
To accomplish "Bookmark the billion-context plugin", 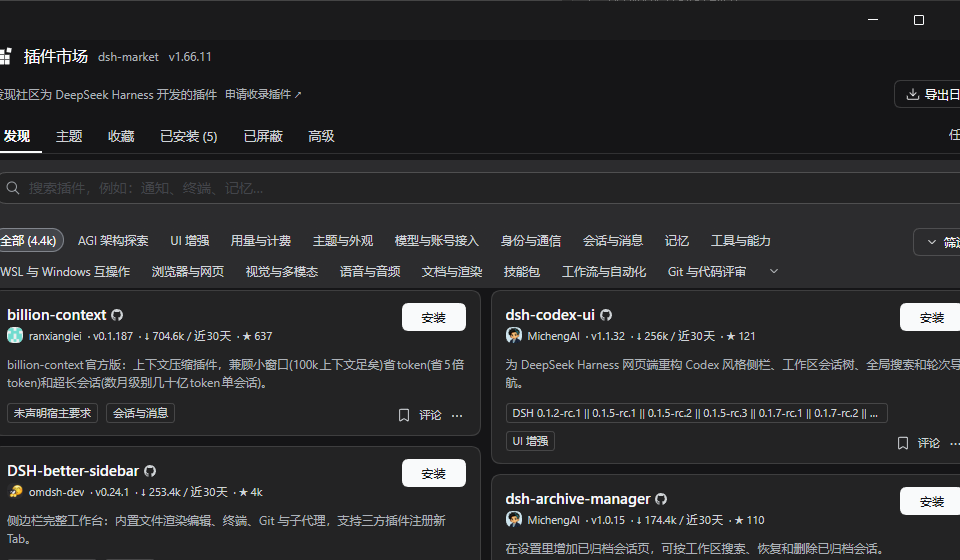I will pyautogui.click(x=403, y=416).
